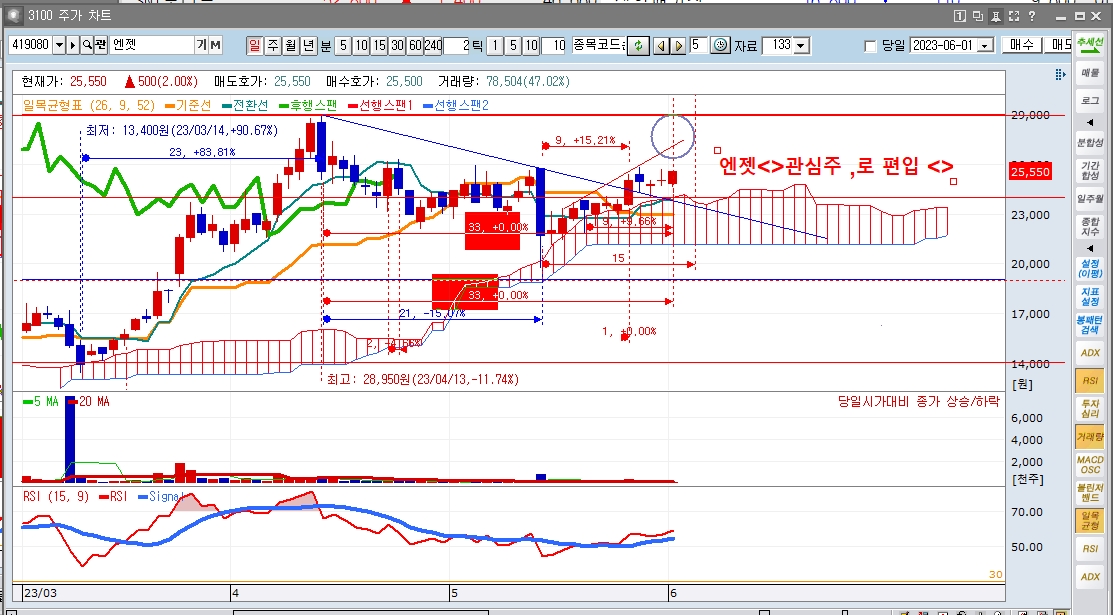Click the play arrow next to stock code

(73, 45)
